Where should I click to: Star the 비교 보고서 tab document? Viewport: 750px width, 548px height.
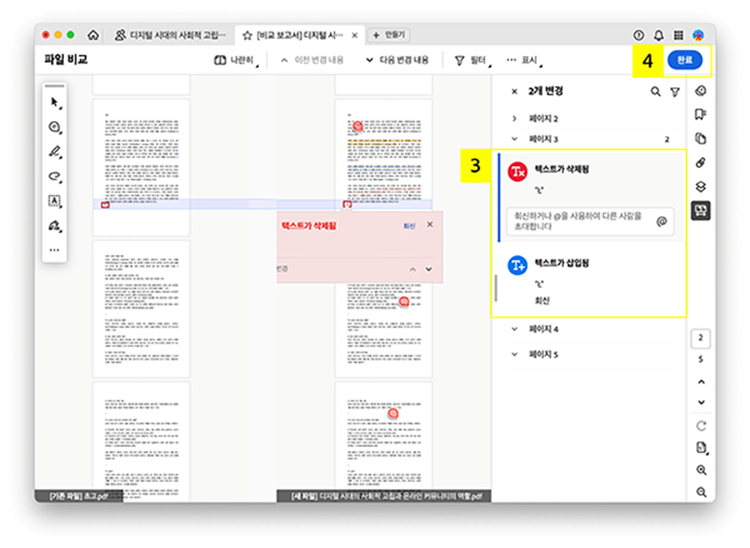pos(247,35)
